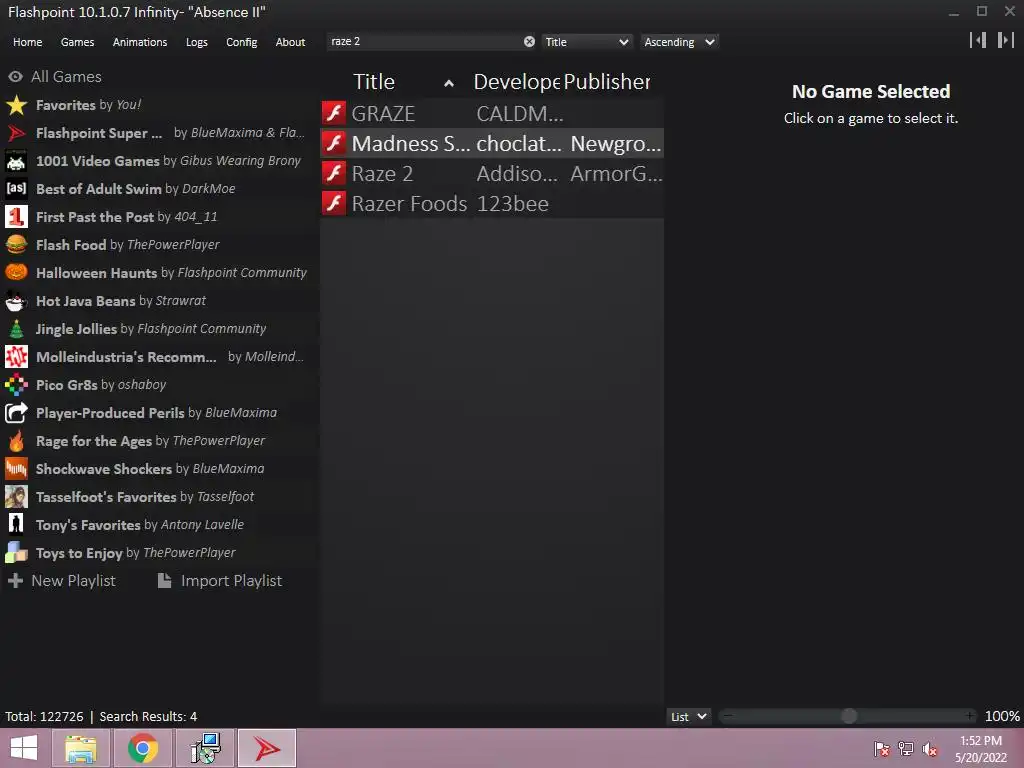This screenshot has height=768, width=1024.
Task: Select the Madness S... game title
Action: (x=411, y=144)
